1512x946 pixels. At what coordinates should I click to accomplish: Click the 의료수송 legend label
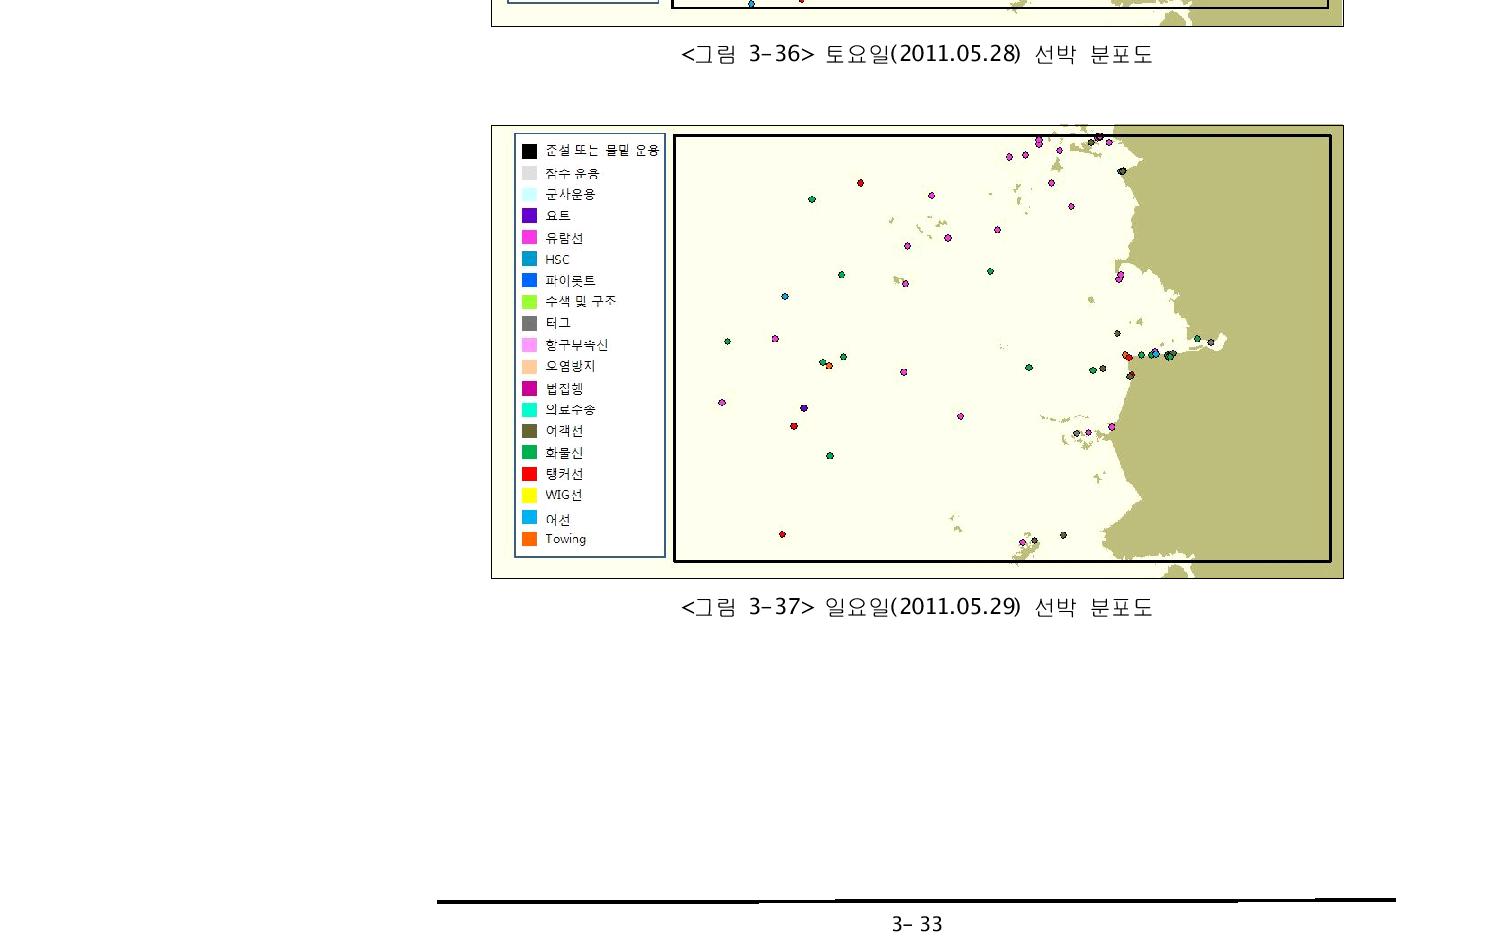click(x=570, y=409)
